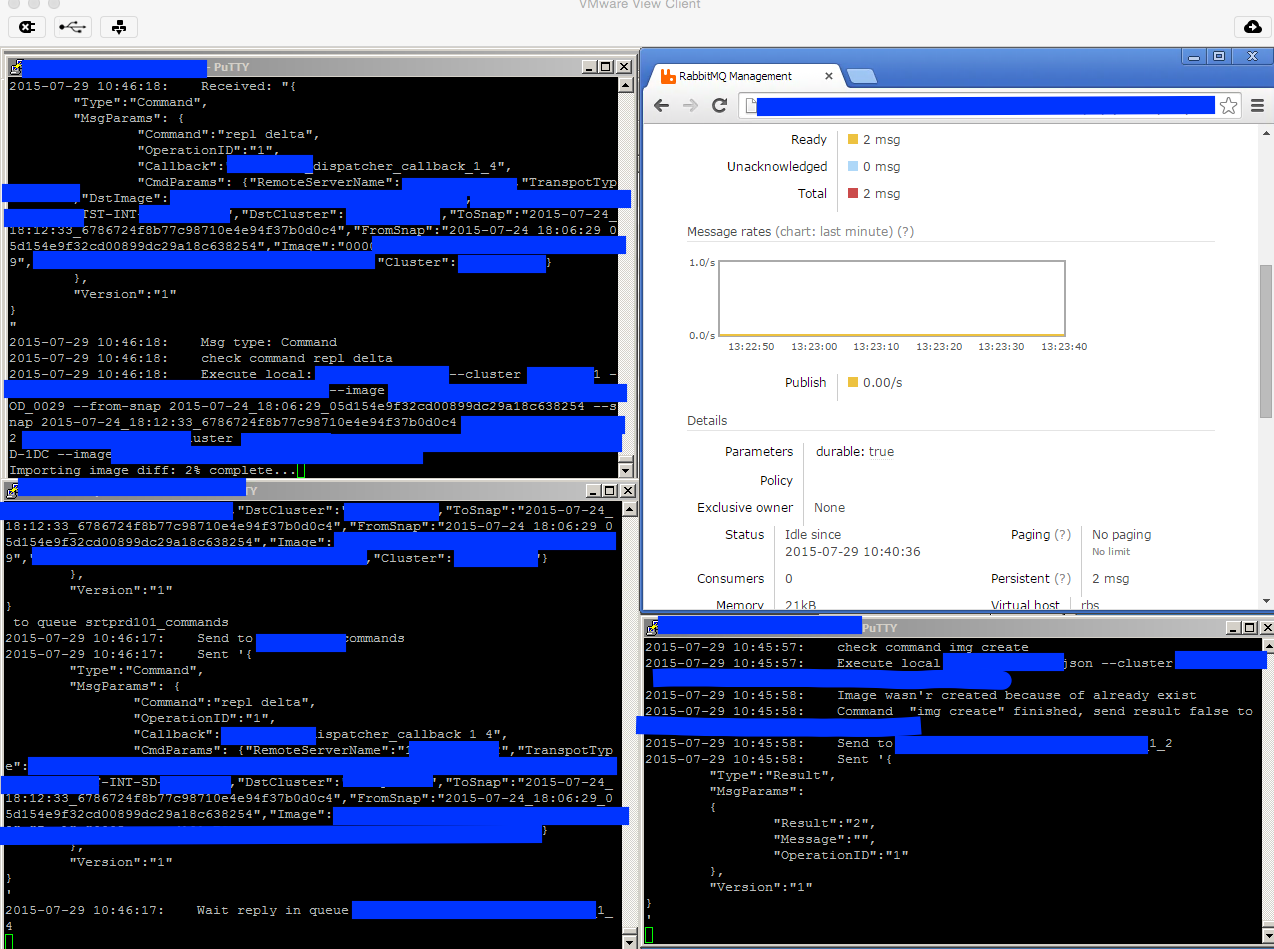Open the help (?) next to Persistent
This screenshot has height=949, width=1274.
coord(1062,579)
